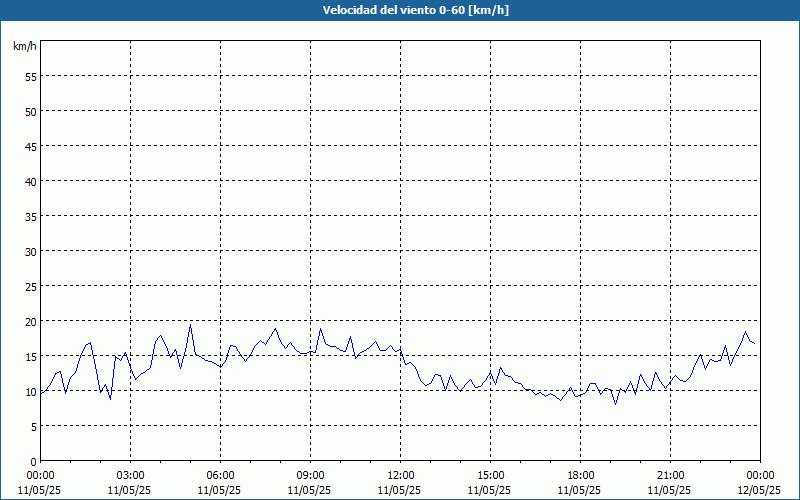
Task: Select the 30 y-axis tick label
Action: 30,251
